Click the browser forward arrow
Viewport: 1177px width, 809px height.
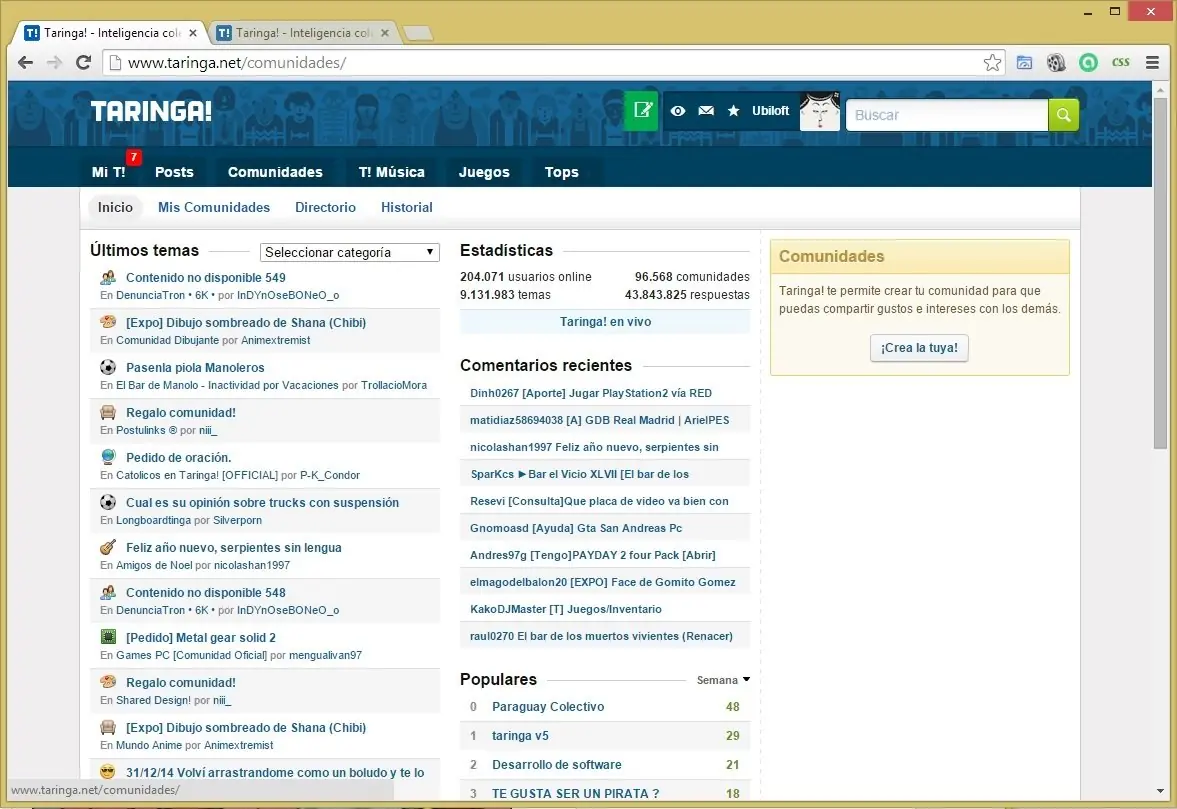point(54,63)
